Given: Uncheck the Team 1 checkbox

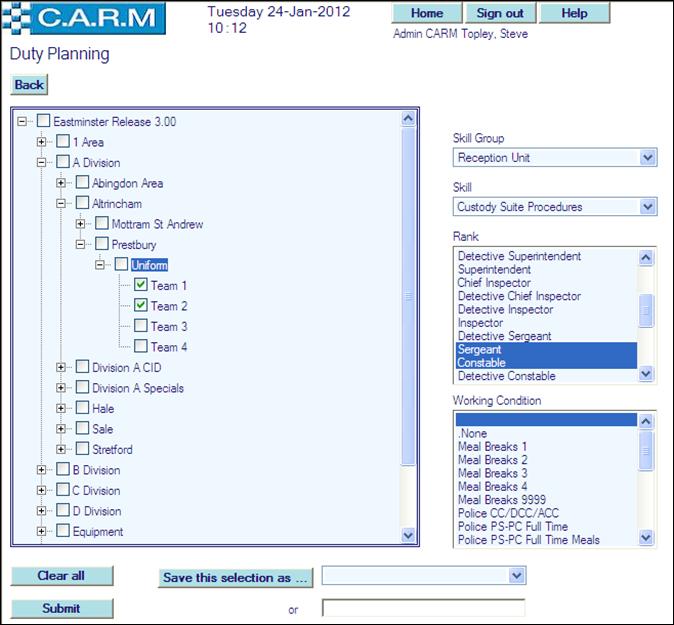Looking at the screenshot, I should point(141,285).
